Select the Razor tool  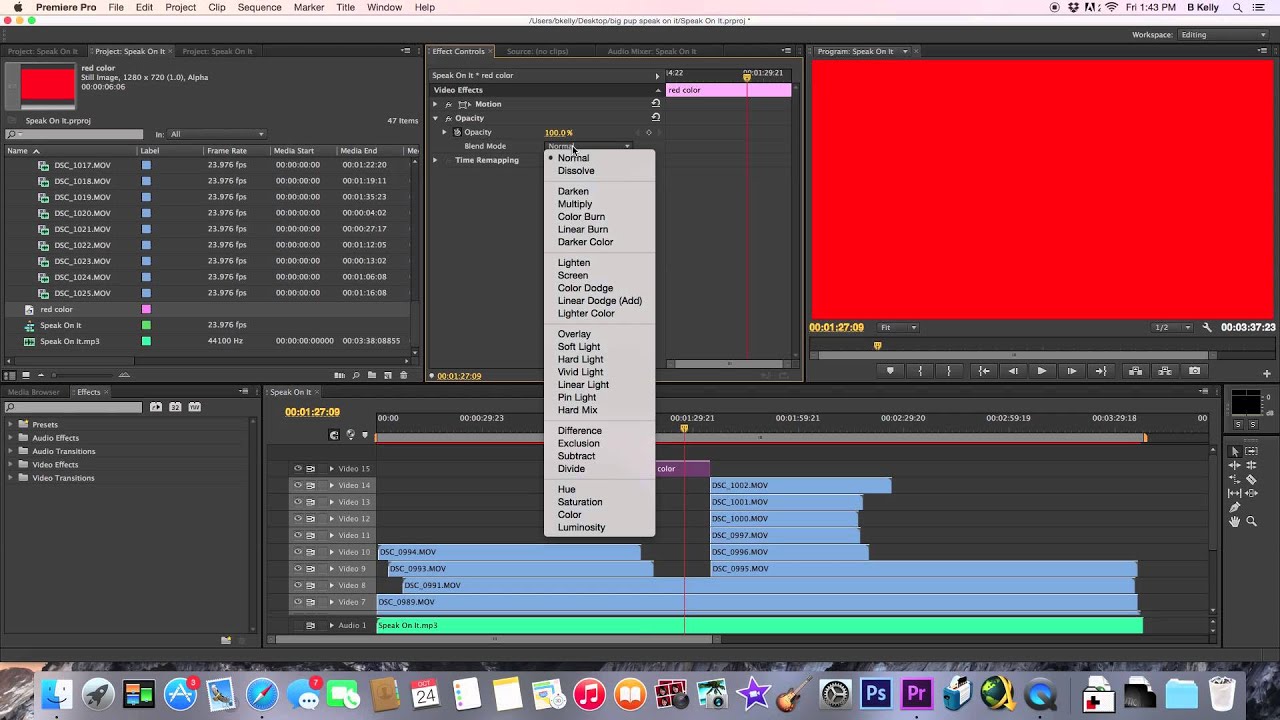coord(1251,479)
